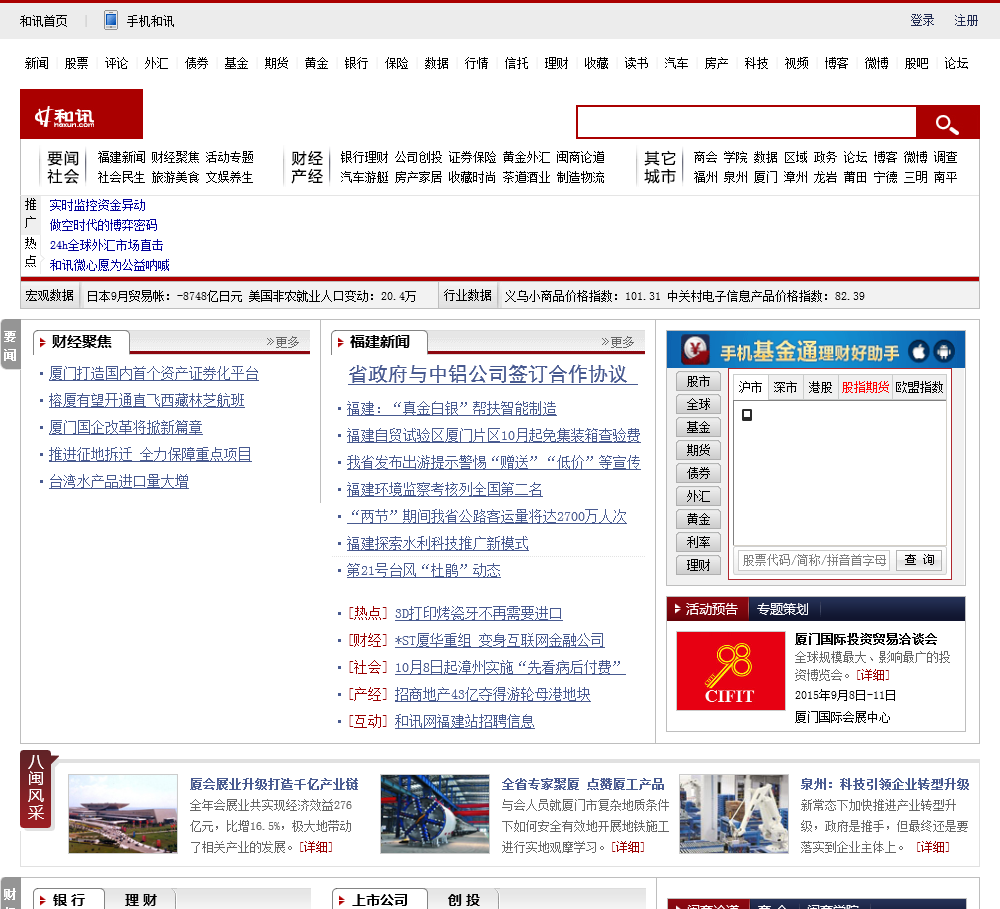Click the 八闽风采 ribbon label
1000x909 pixels.
tap(36, 788)
